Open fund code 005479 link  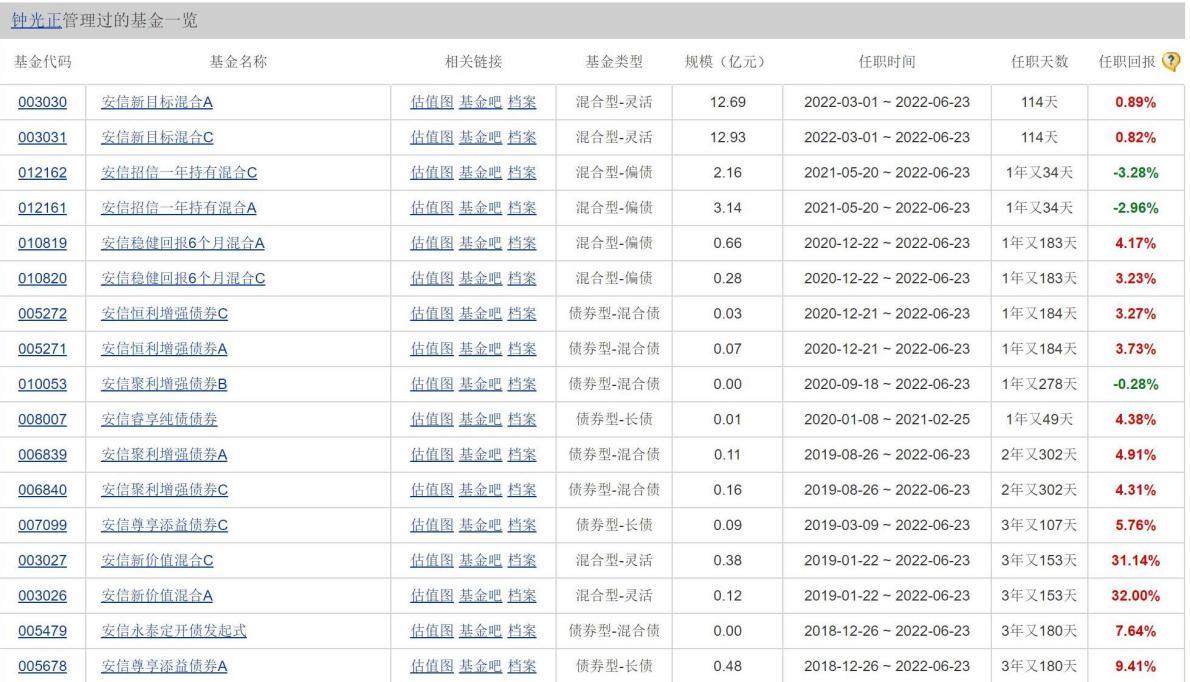pyautogui.click(x=42, y=631)
